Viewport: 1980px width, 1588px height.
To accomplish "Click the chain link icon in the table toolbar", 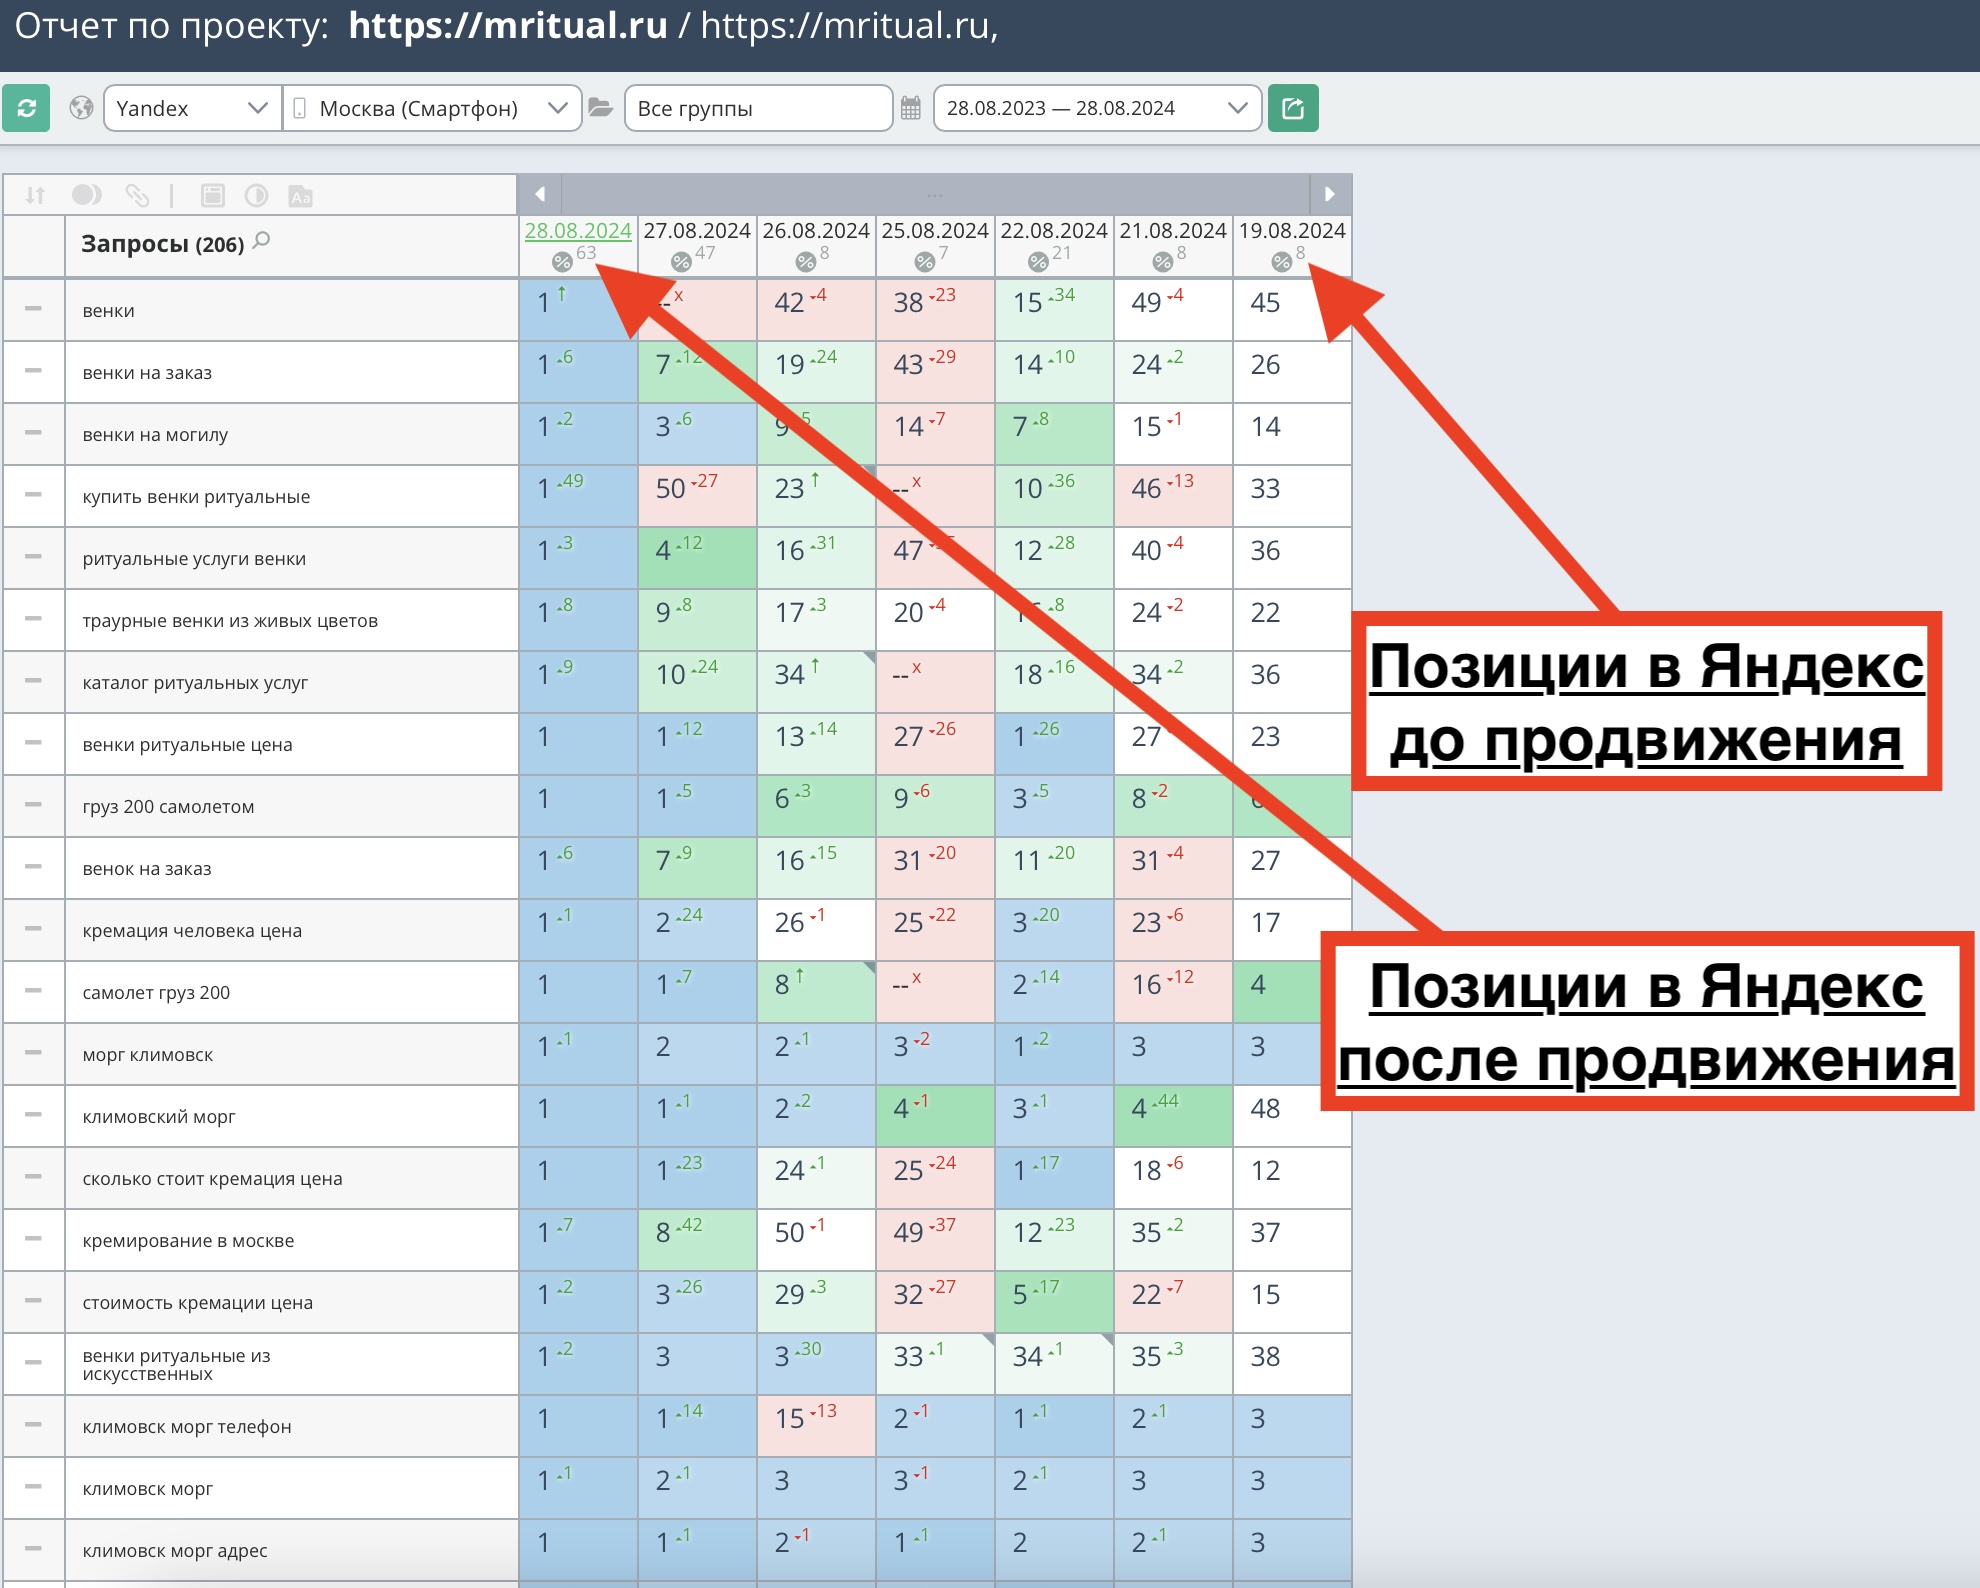I will tap(137, 196).
